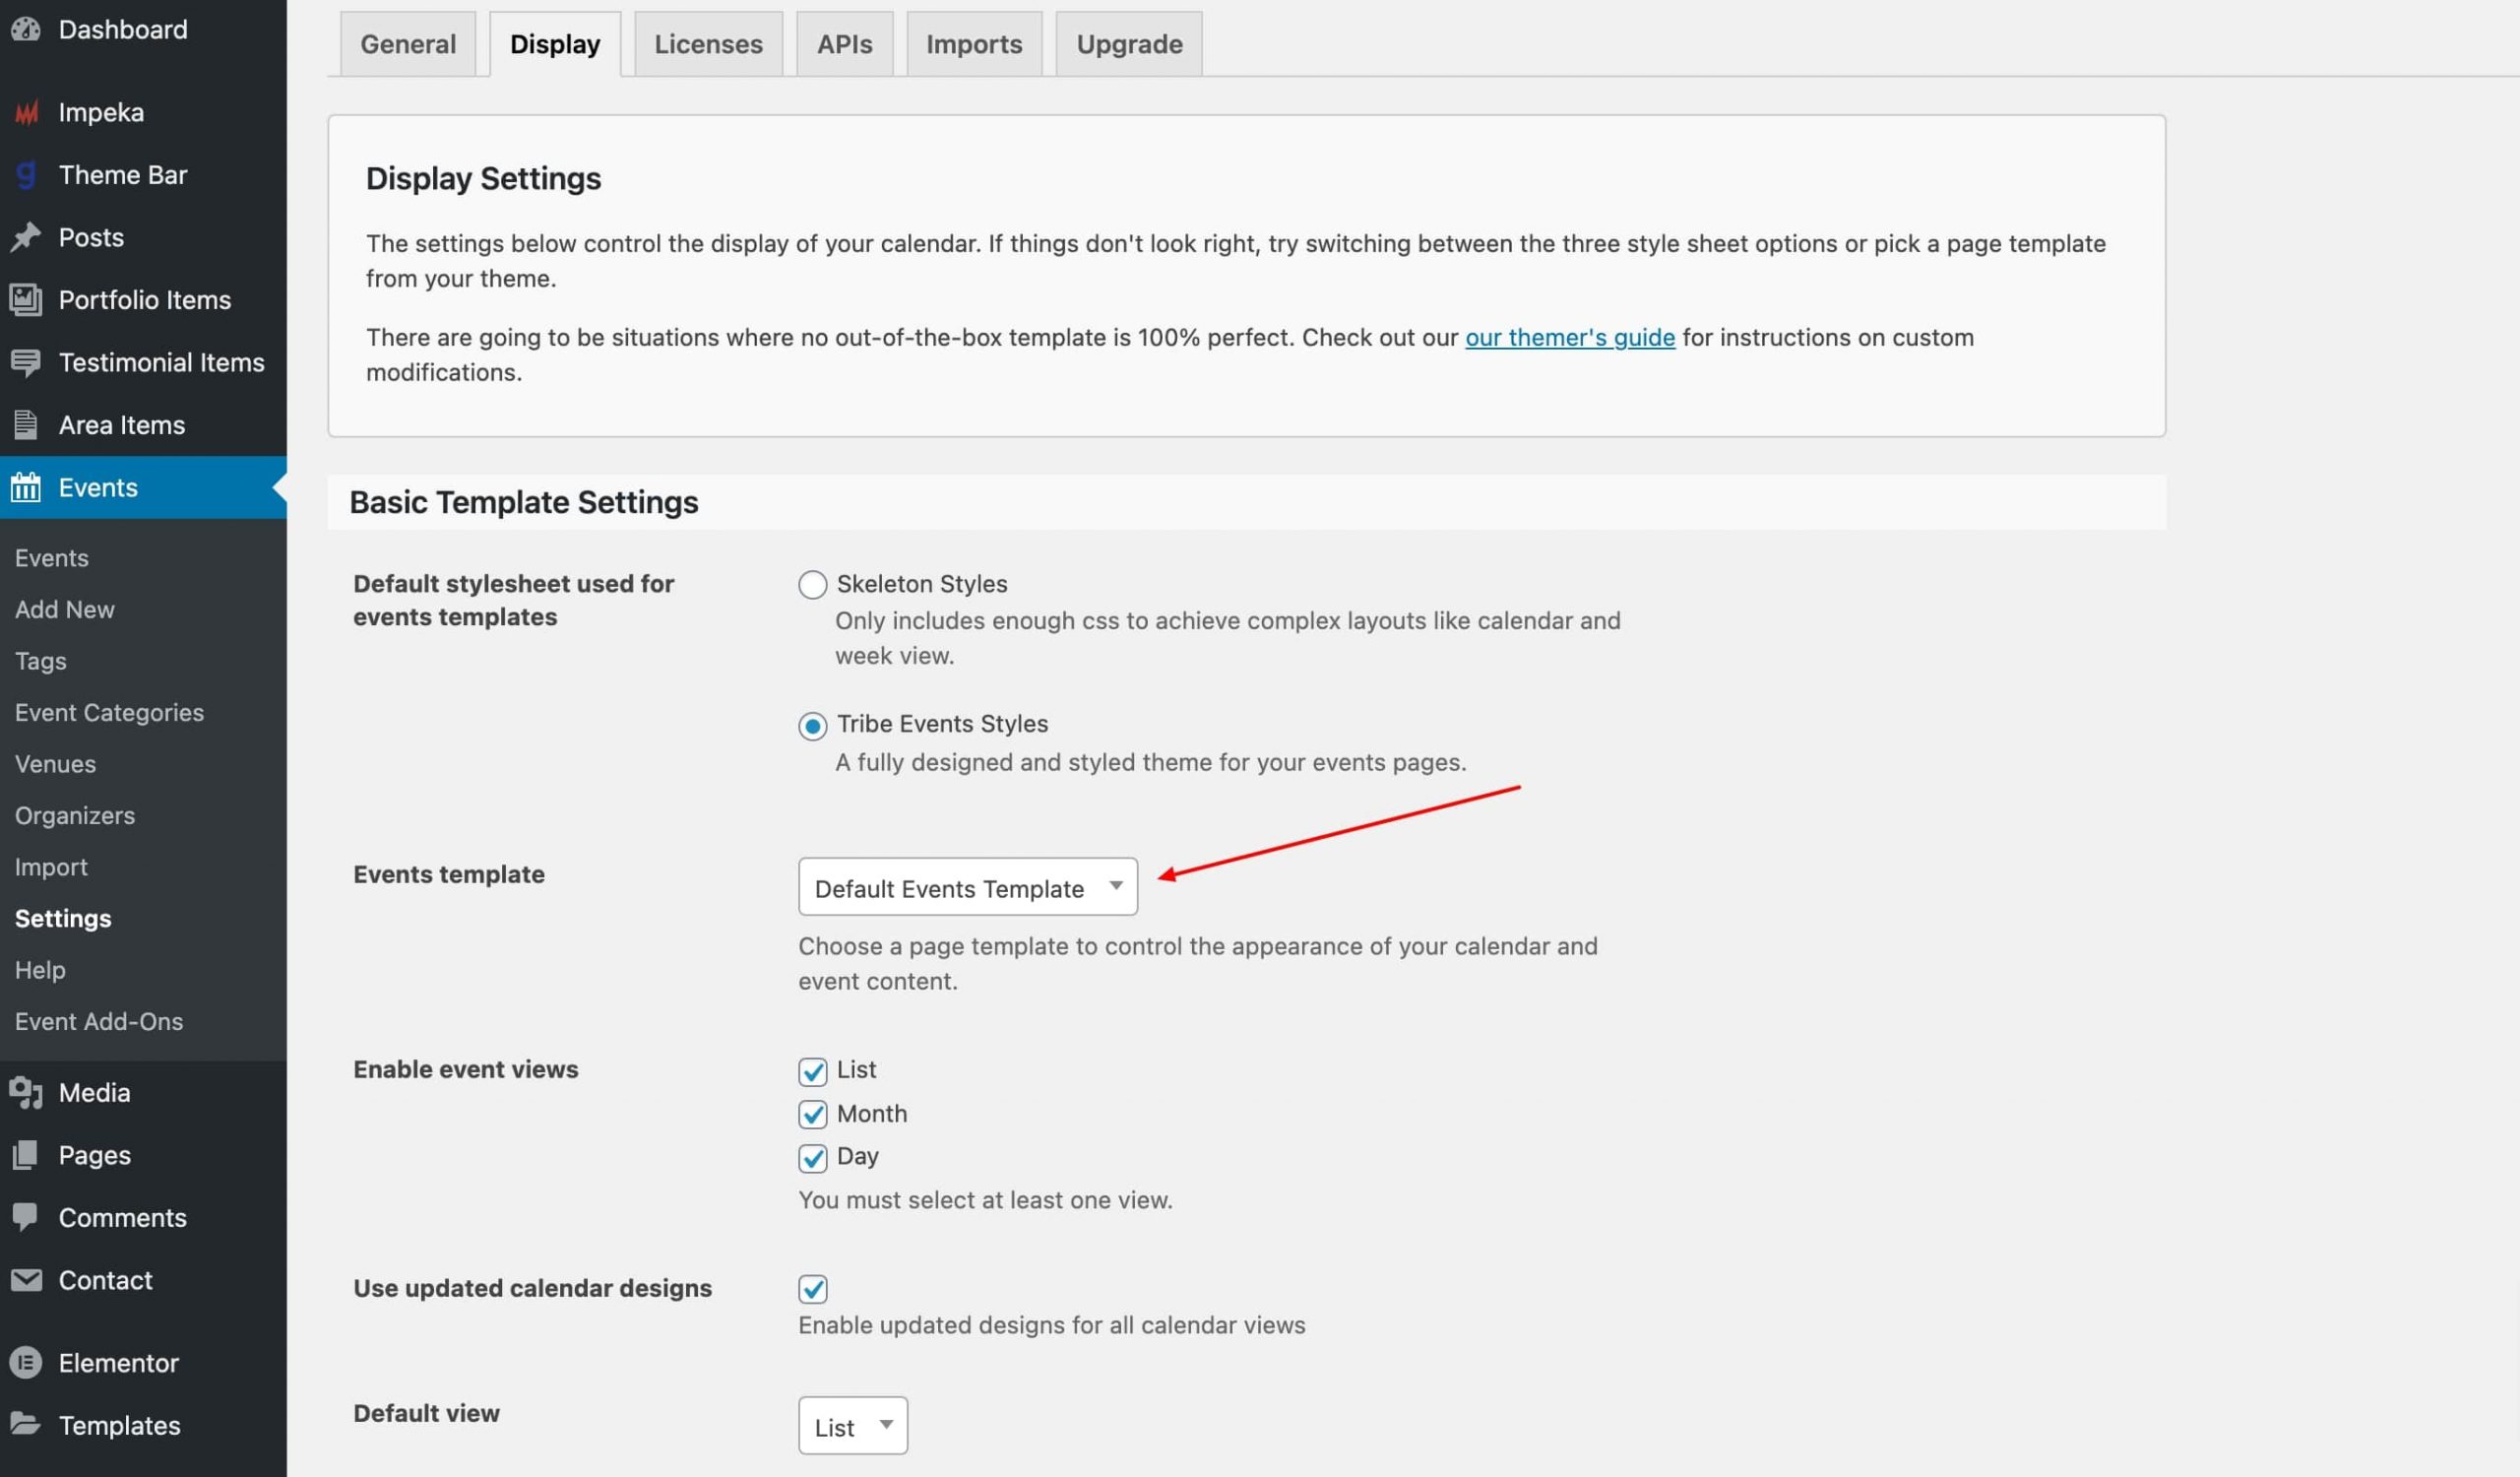Open the Events template dropdown
Screen dimensions: 2520x1477
pos(967,887)
